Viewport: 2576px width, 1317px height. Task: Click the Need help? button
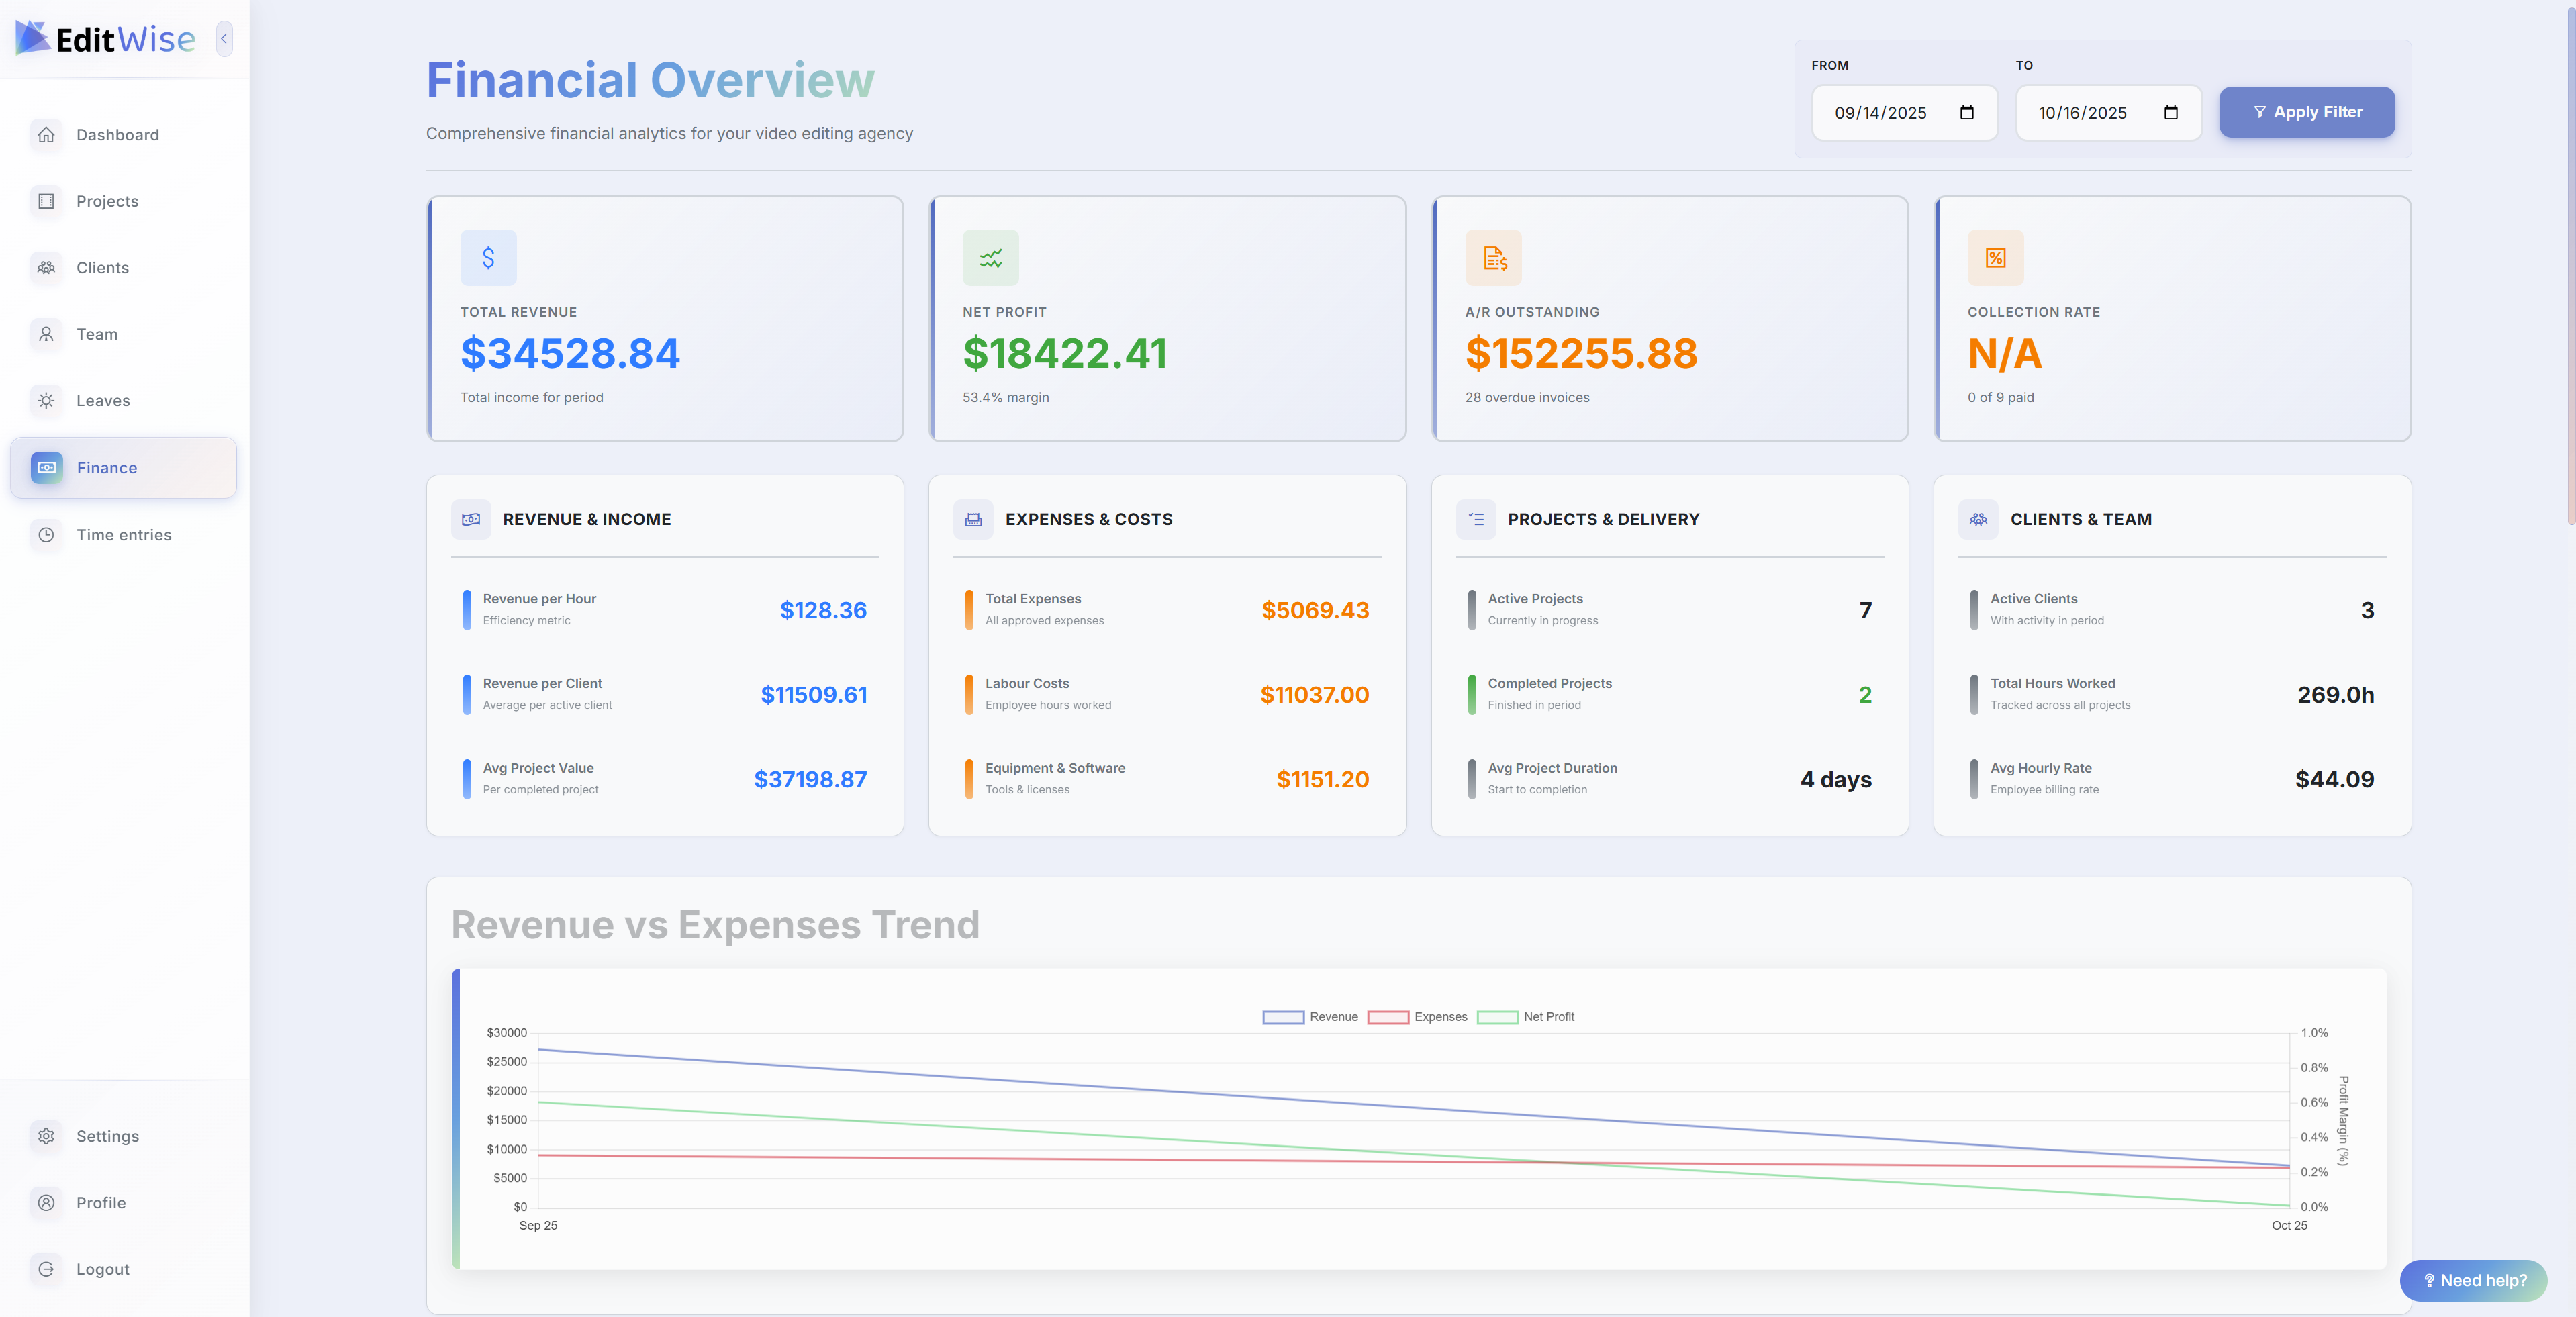[2473, 1280]
